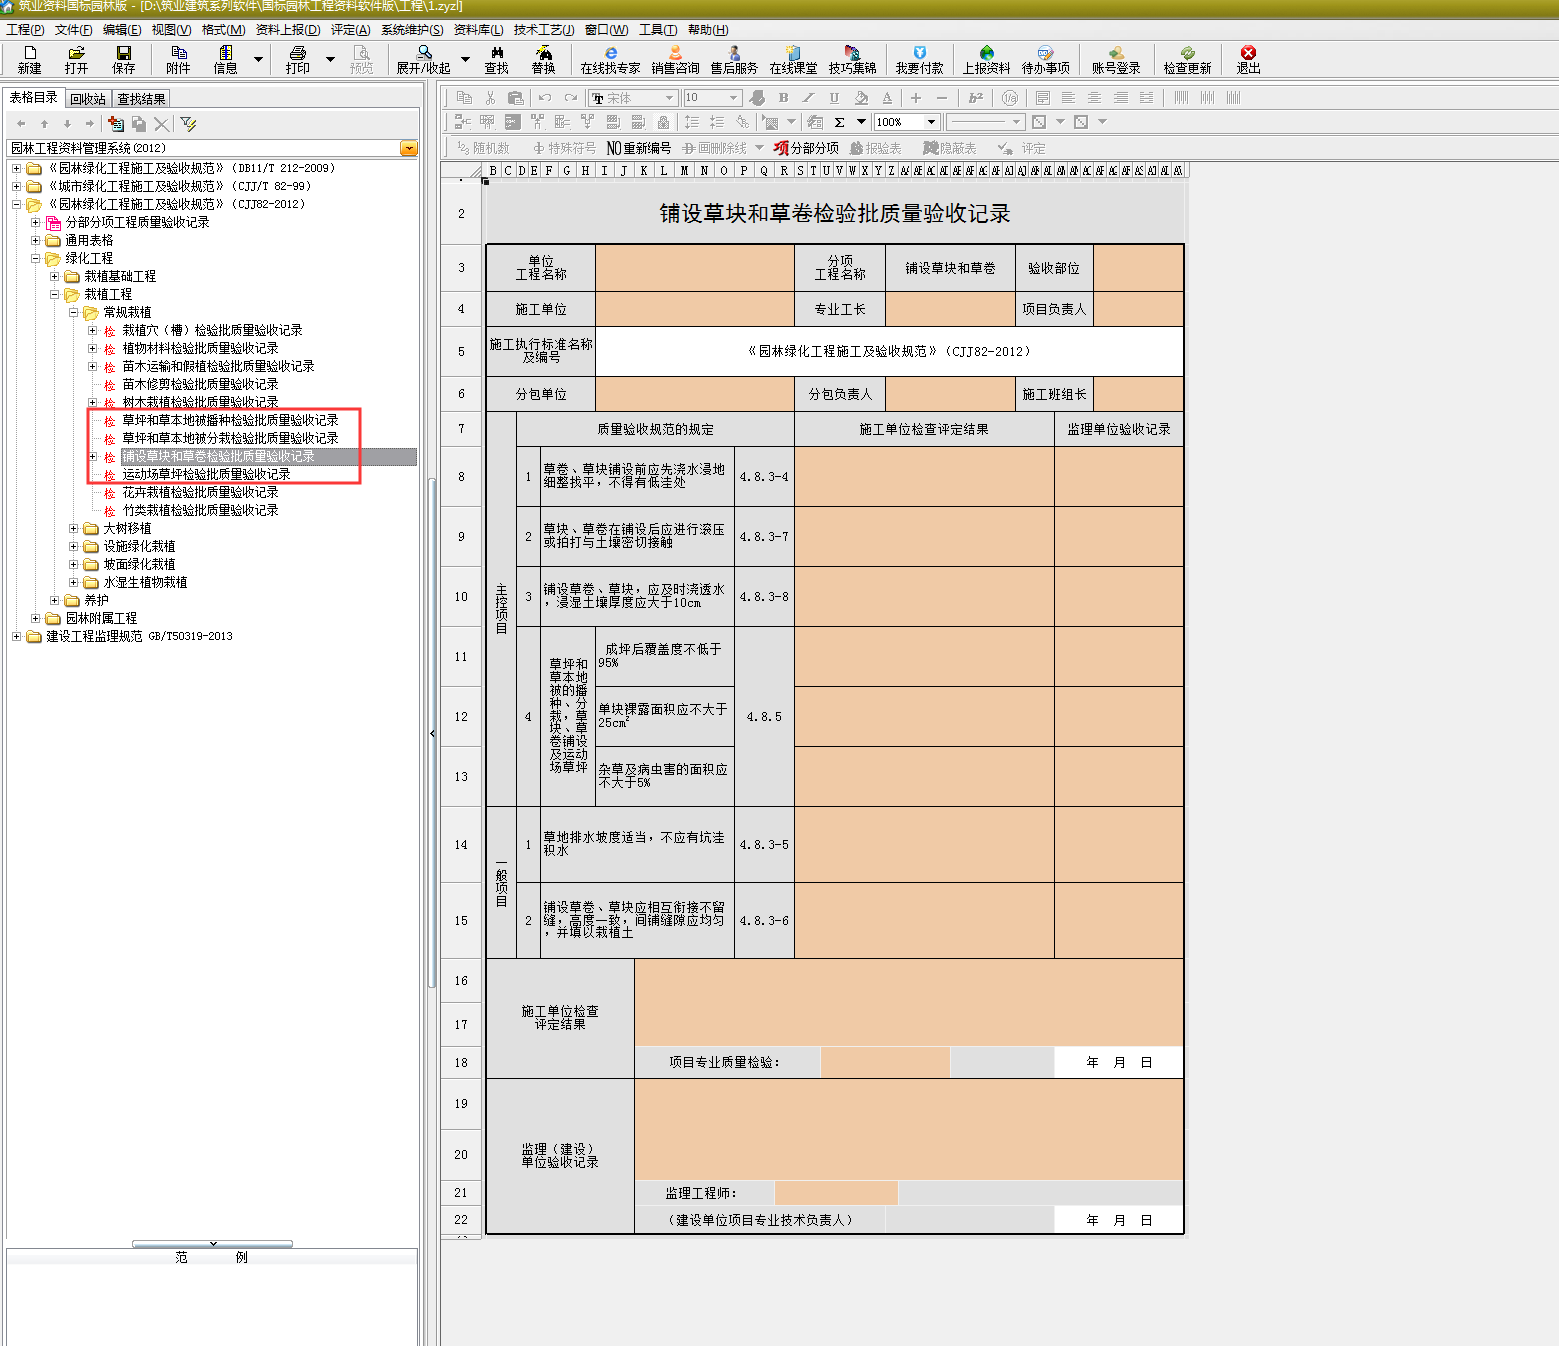The image size is (1559, 1346).
Task: Open the 工程(P) menu
Action: click(x=25, y=30)
